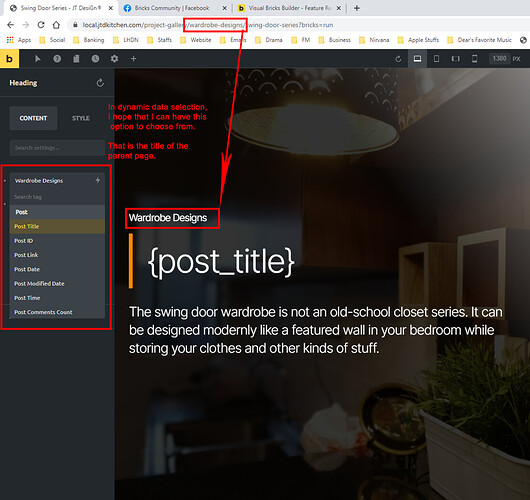Image resolution: width=530 pixels, height=500 pixels.
Task: Open the pages icon in toolbar
Action: pos(76,59)
